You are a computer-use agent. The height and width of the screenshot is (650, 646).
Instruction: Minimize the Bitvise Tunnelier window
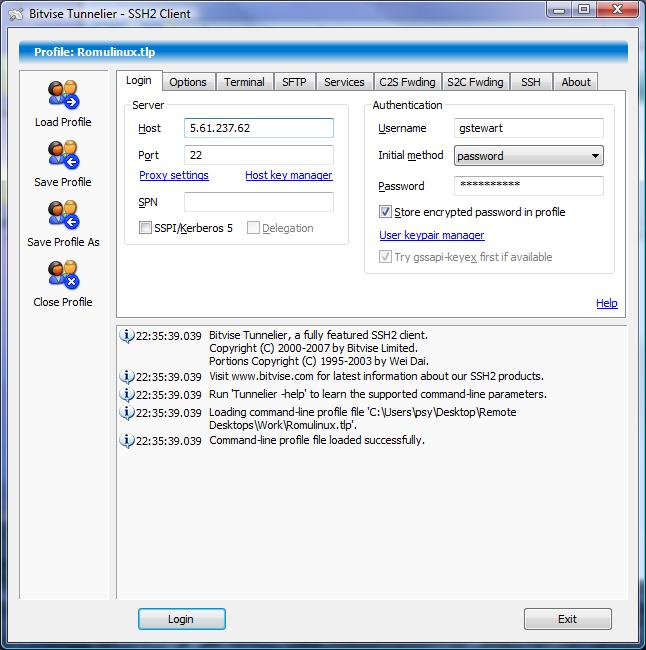point(559,10)
